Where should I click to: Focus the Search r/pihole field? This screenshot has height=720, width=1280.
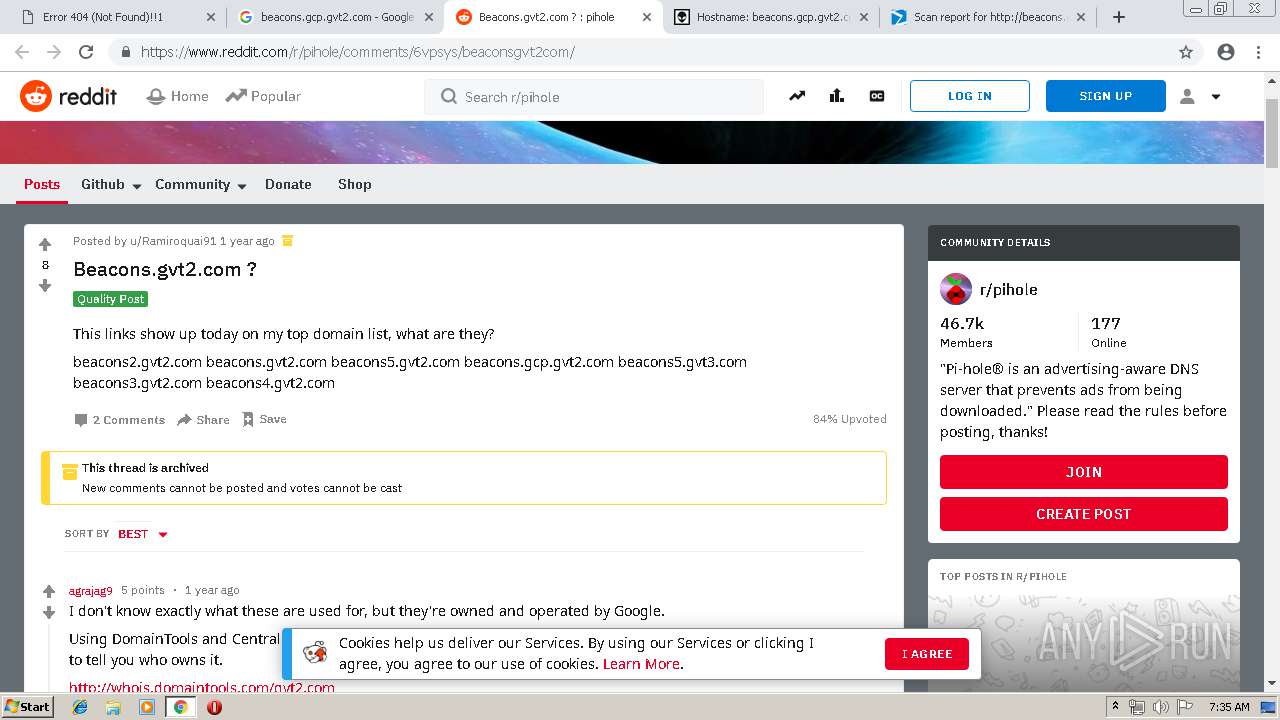(594, 97)
